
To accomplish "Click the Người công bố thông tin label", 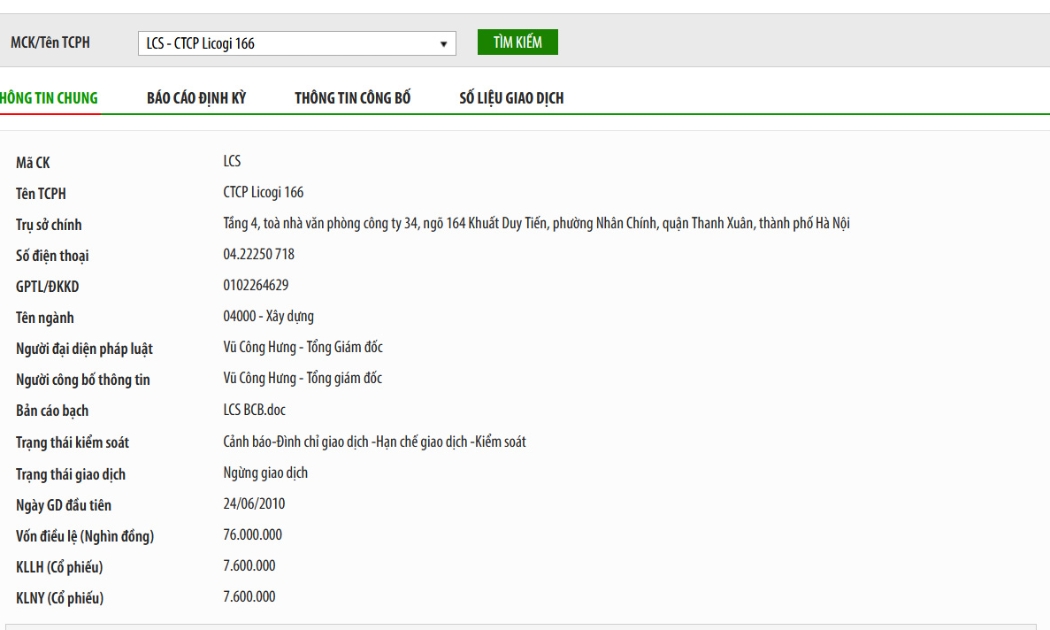I will (x=83, y=380).
